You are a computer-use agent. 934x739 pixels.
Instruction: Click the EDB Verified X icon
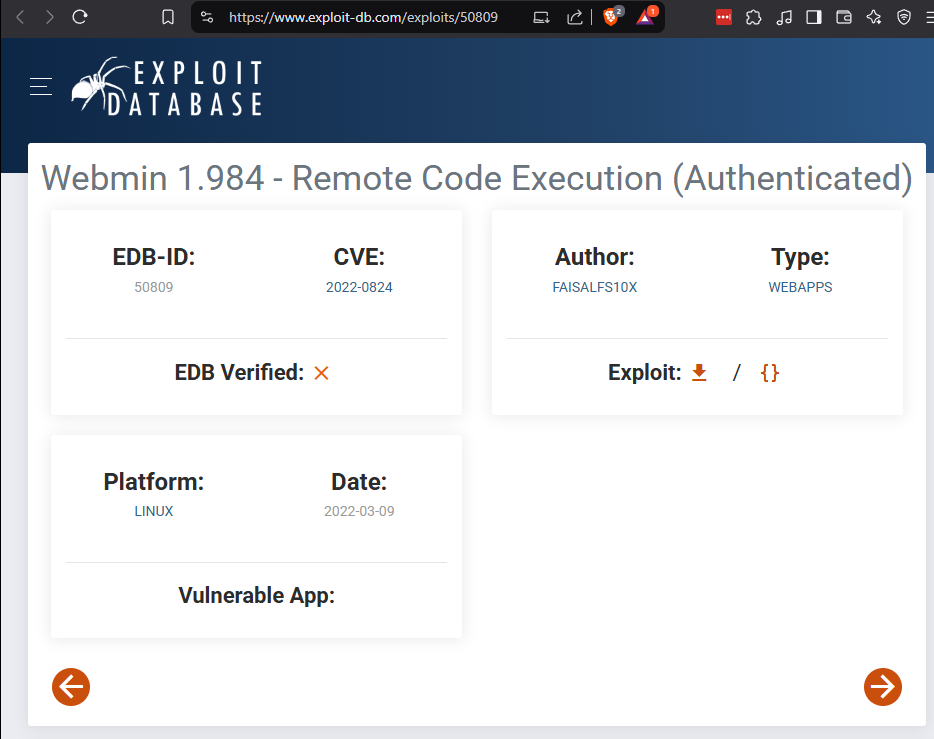[321, 373]
